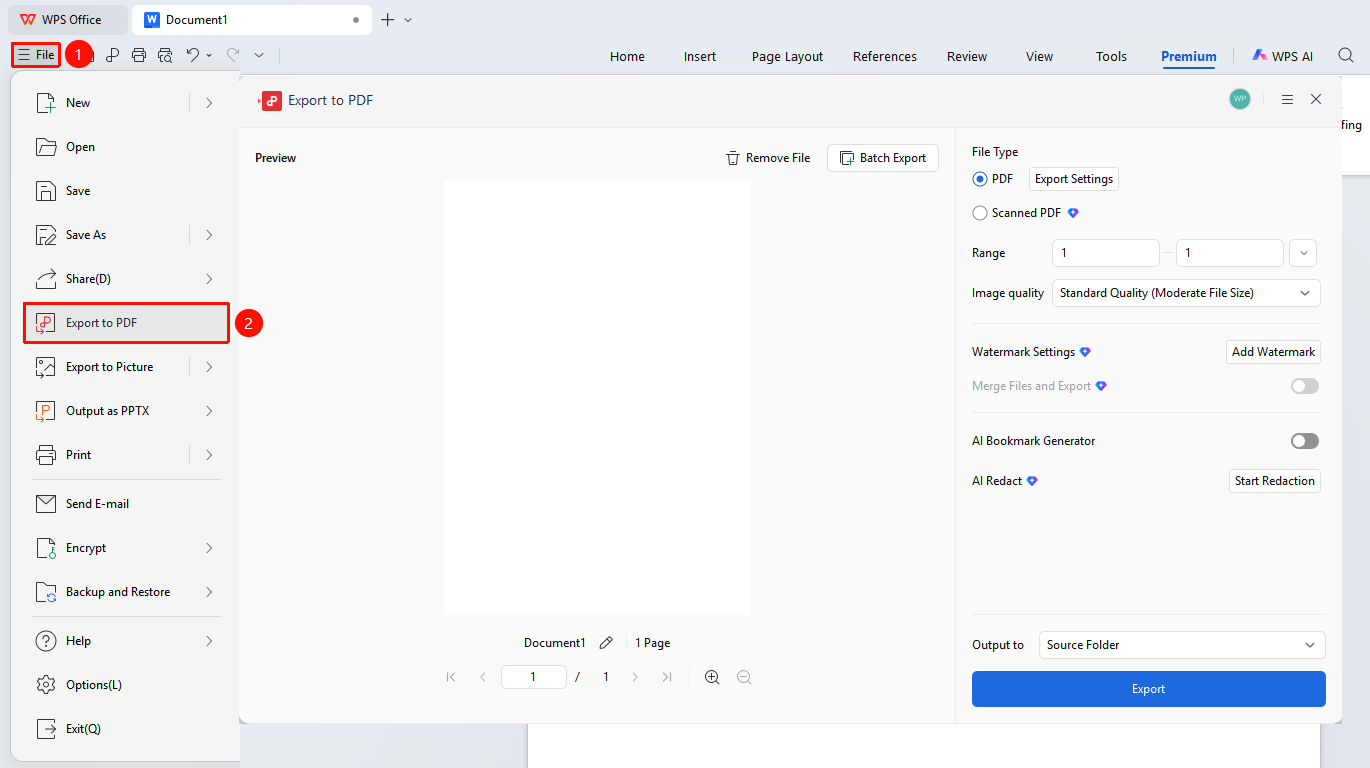1370x768 pixels.
Task: Open the Output to Source Folder dropdown
Action: (x=1182, y=645)
